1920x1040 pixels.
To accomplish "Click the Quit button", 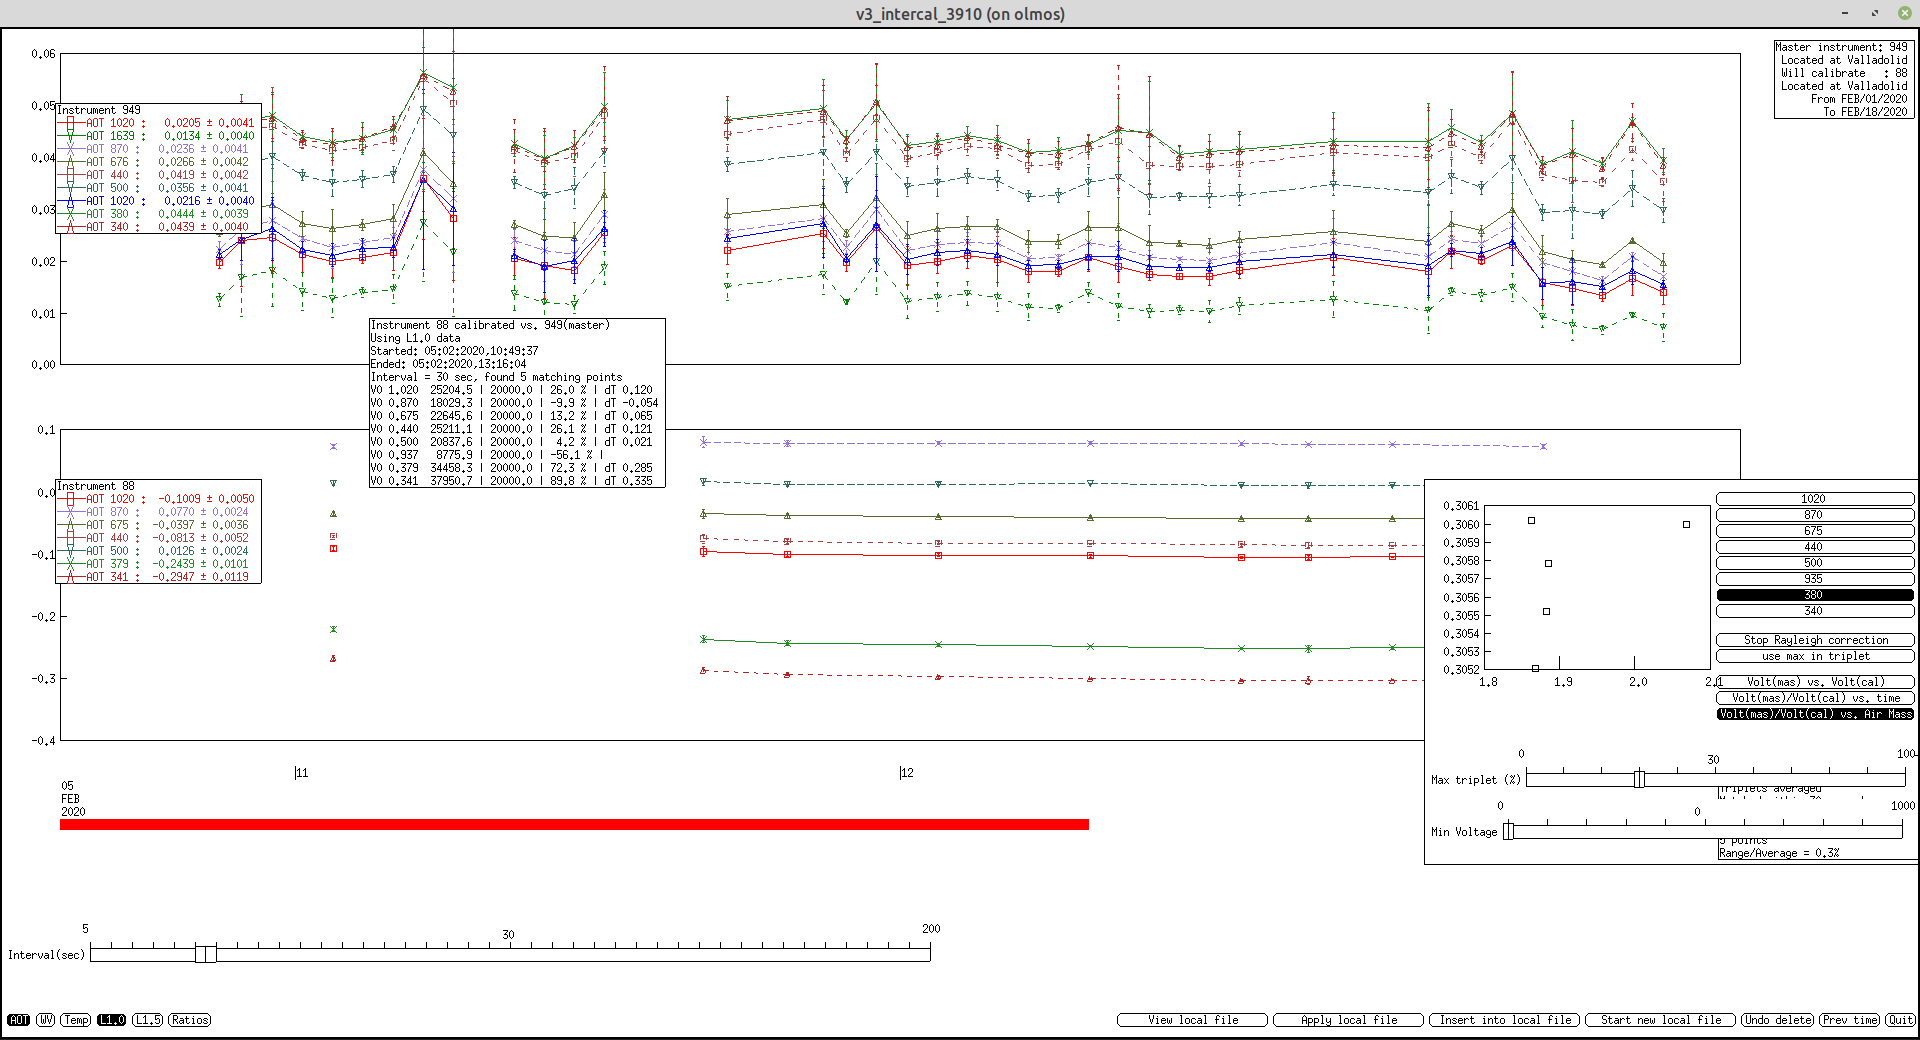I will click(1900, 1020).
